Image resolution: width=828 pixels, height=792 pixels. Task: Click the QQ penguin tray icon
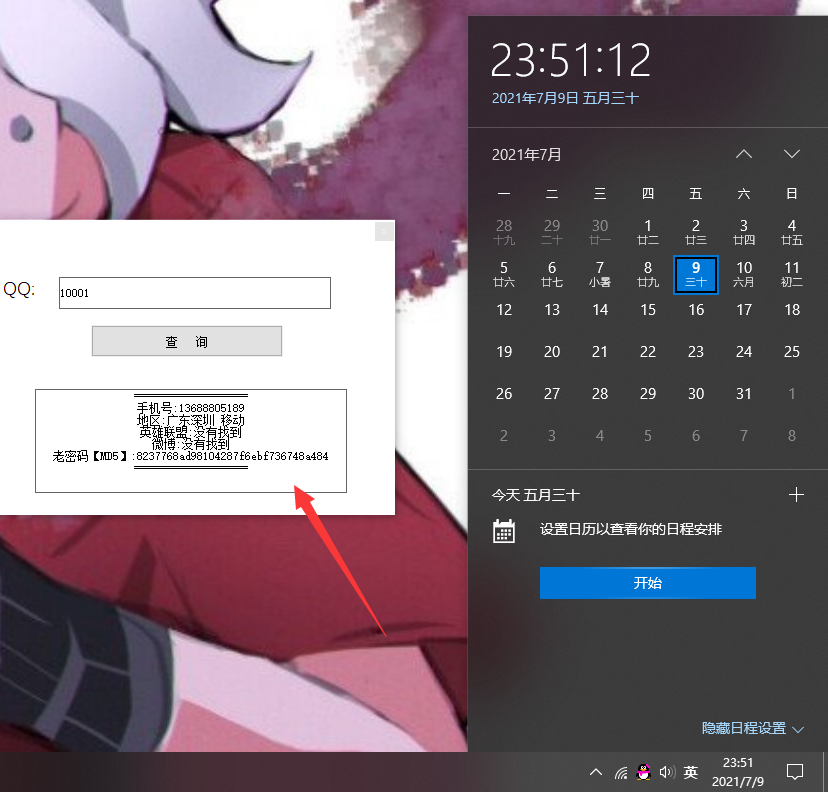tap(643, 772)
